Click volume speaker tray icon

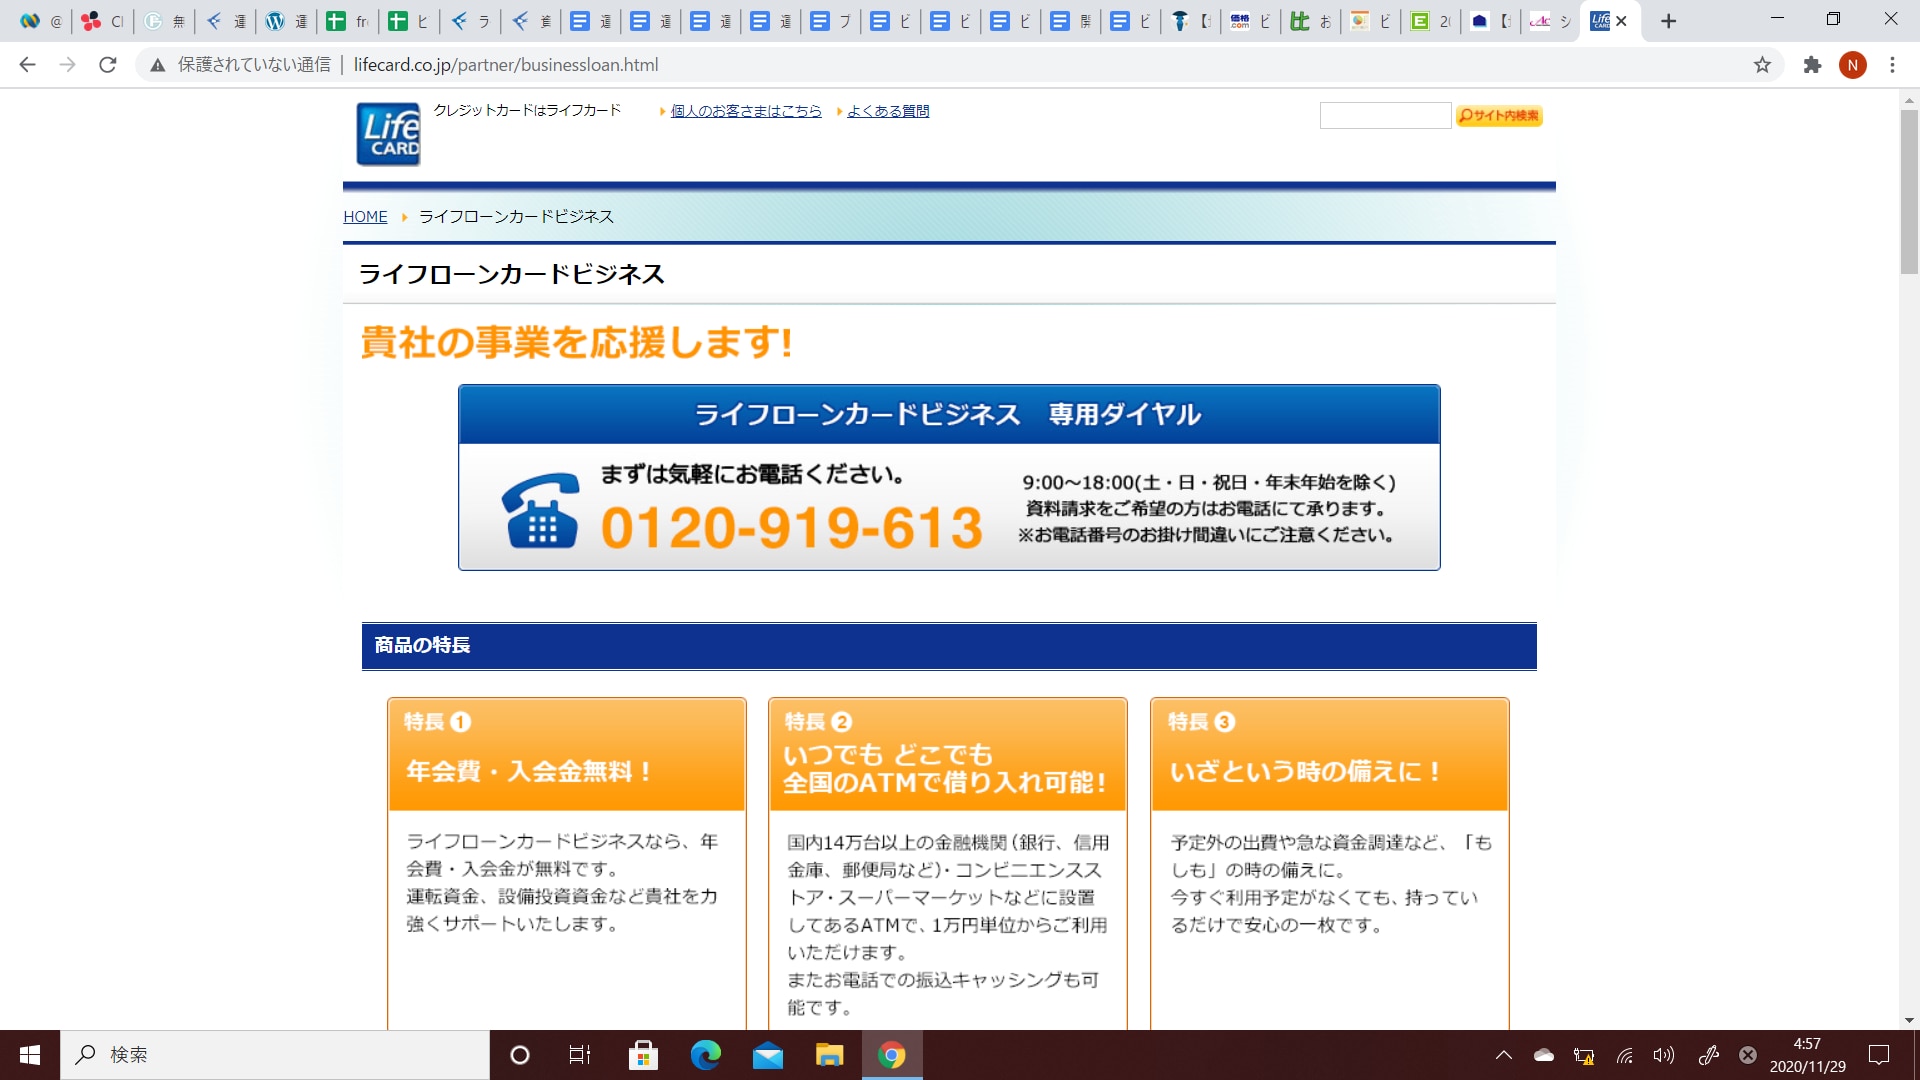coord(1663,1055)
